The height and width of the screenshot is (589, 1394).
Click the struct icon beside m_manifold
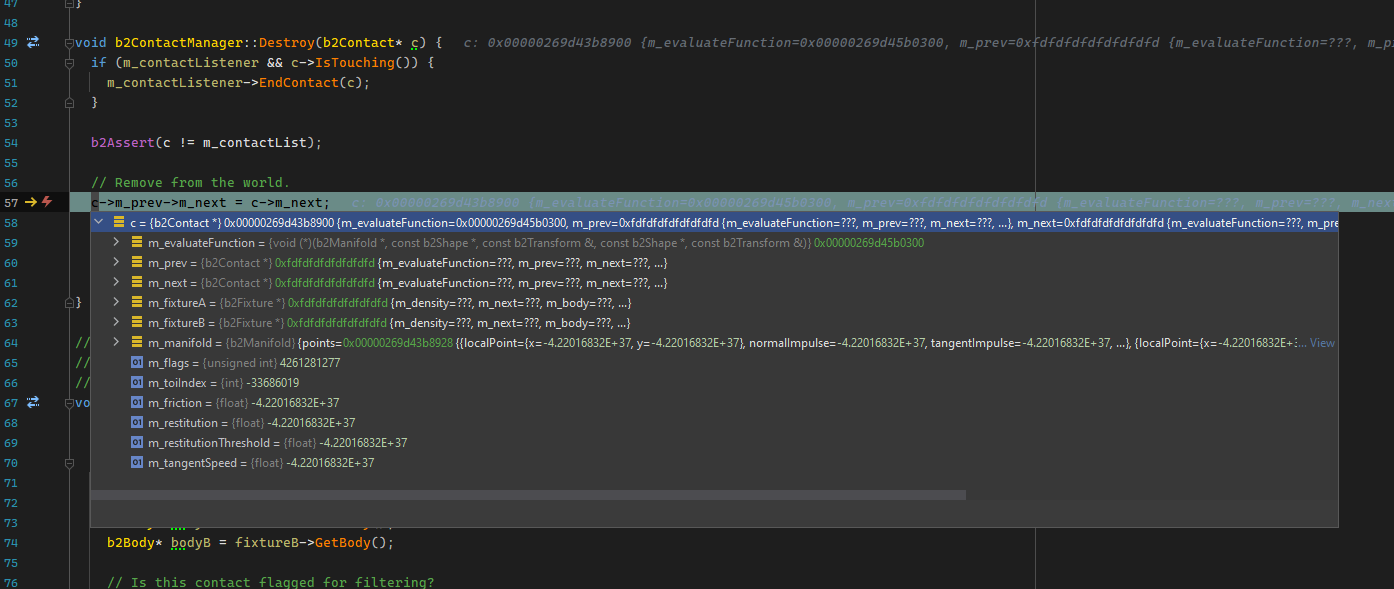[x=137, y=342]
